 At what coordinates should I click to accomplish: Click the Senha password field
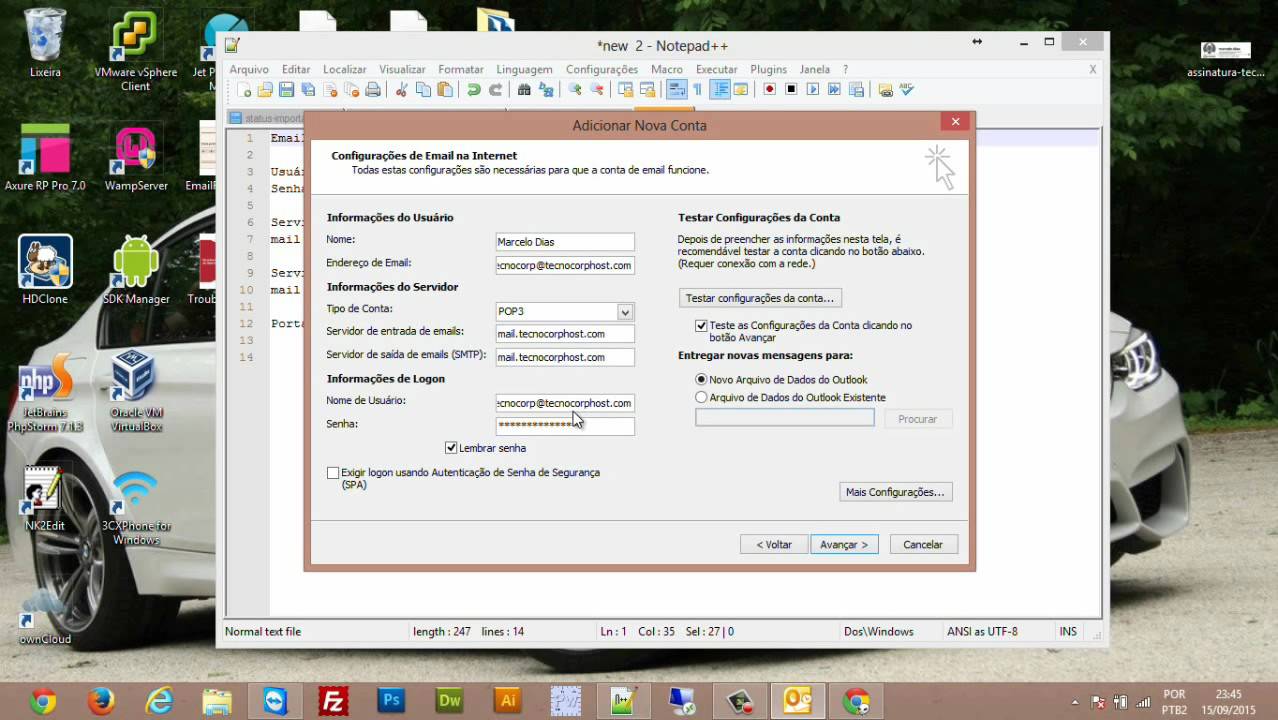coord(565,425)
